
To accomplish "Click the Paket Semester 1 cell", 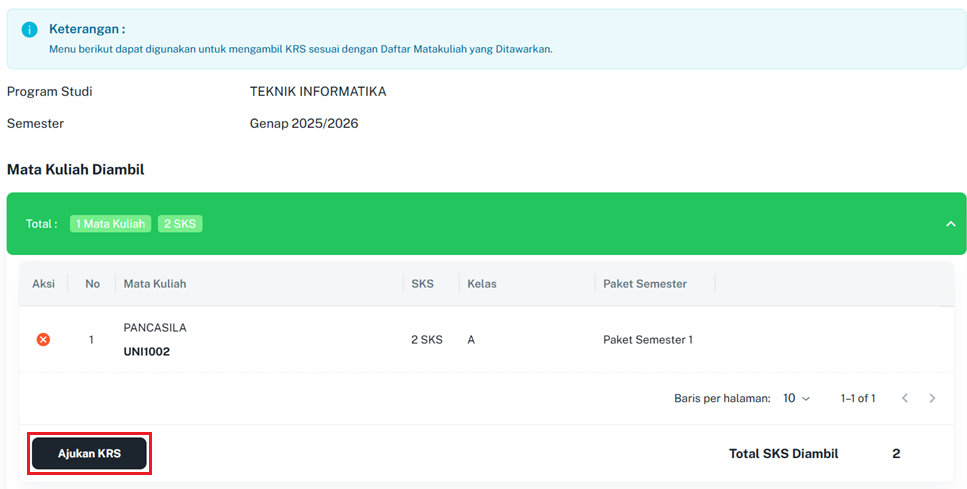I will tap(648, 340).
